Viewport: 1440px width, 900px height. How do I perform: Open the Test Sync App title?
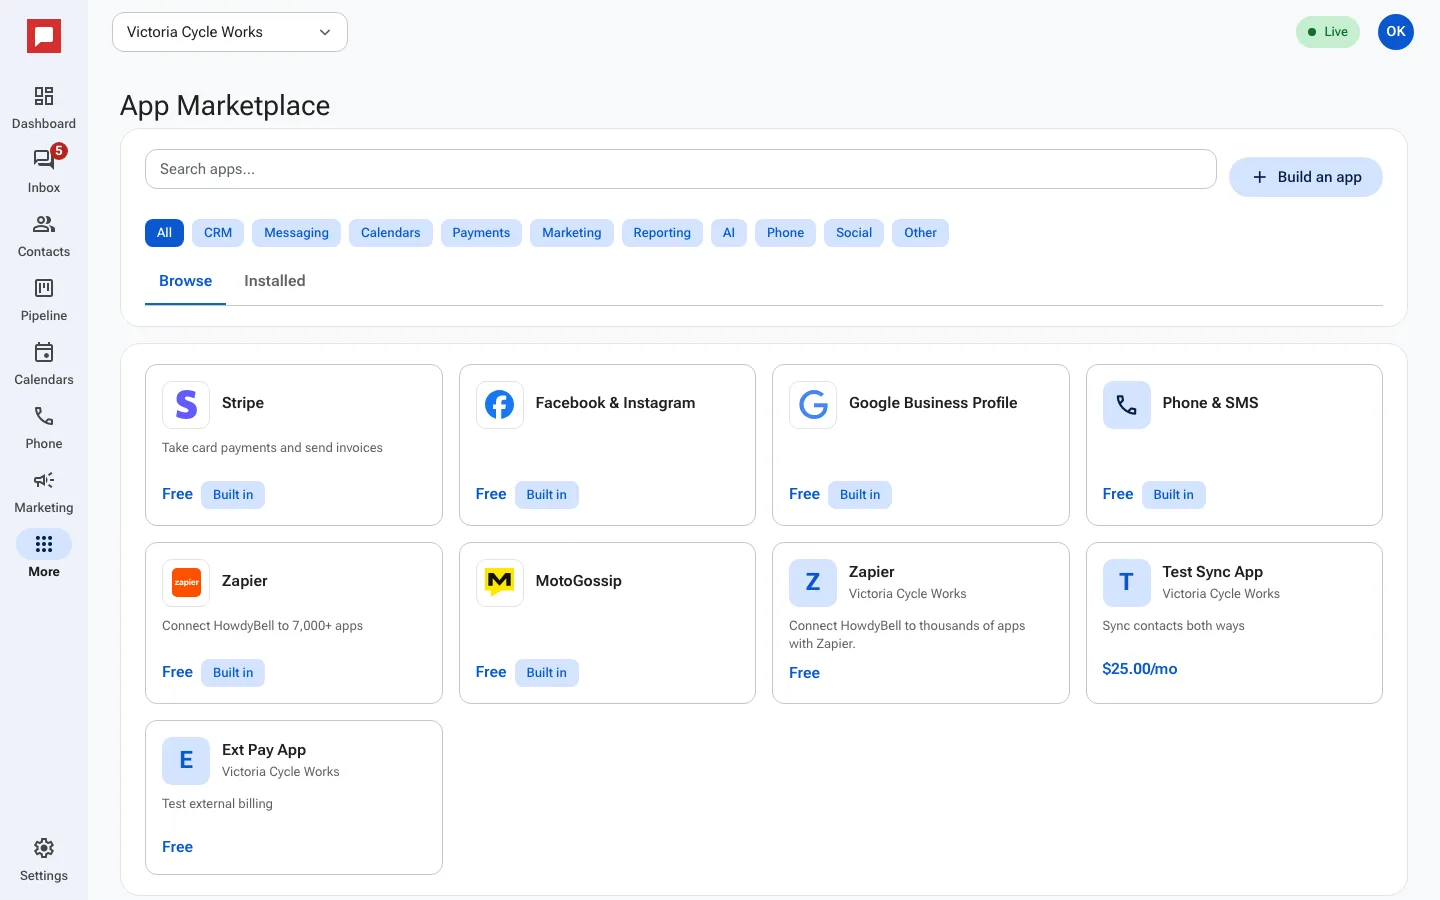click(x=1213, y=572)
